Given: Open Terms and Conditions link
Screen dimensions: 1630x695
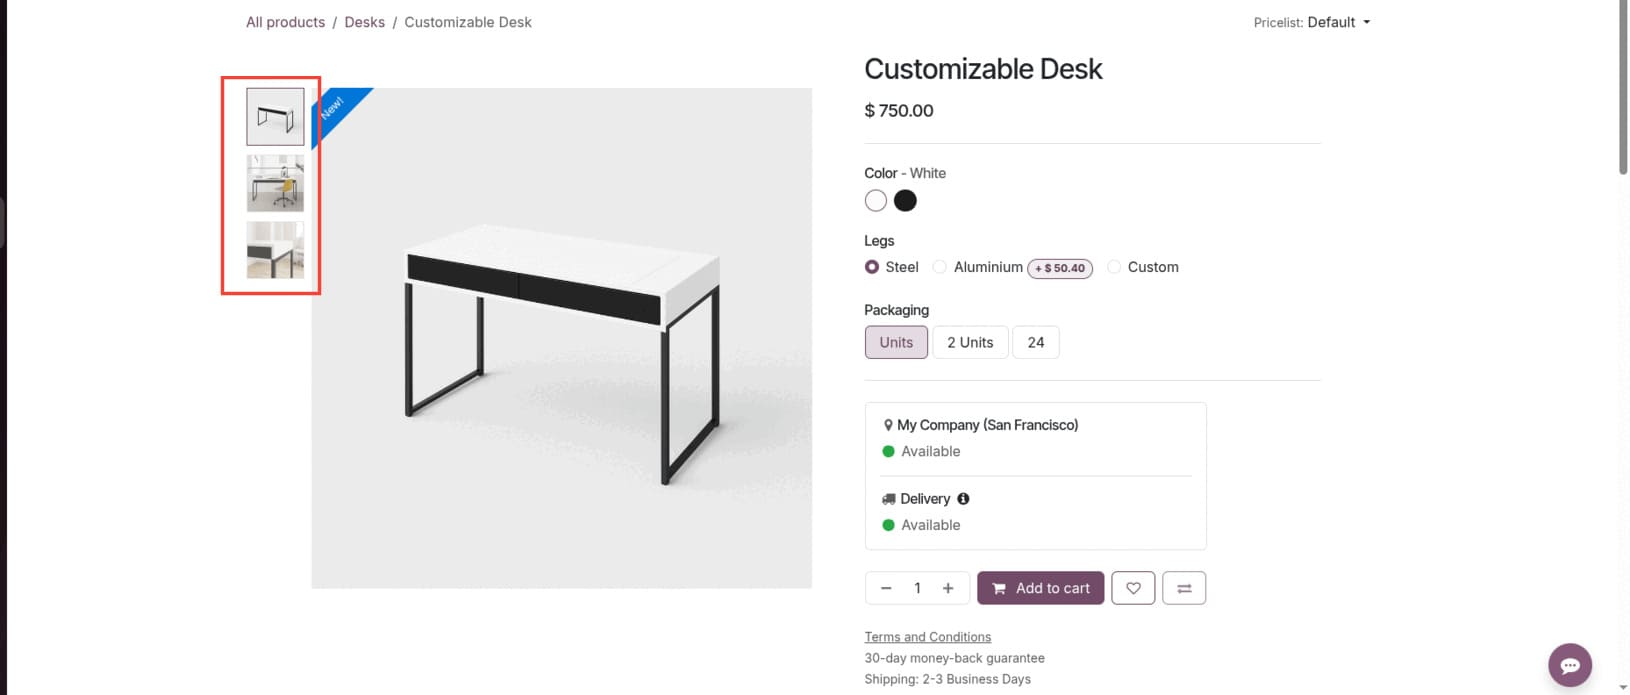Looking at the screenshot, I should click(927, 637).
